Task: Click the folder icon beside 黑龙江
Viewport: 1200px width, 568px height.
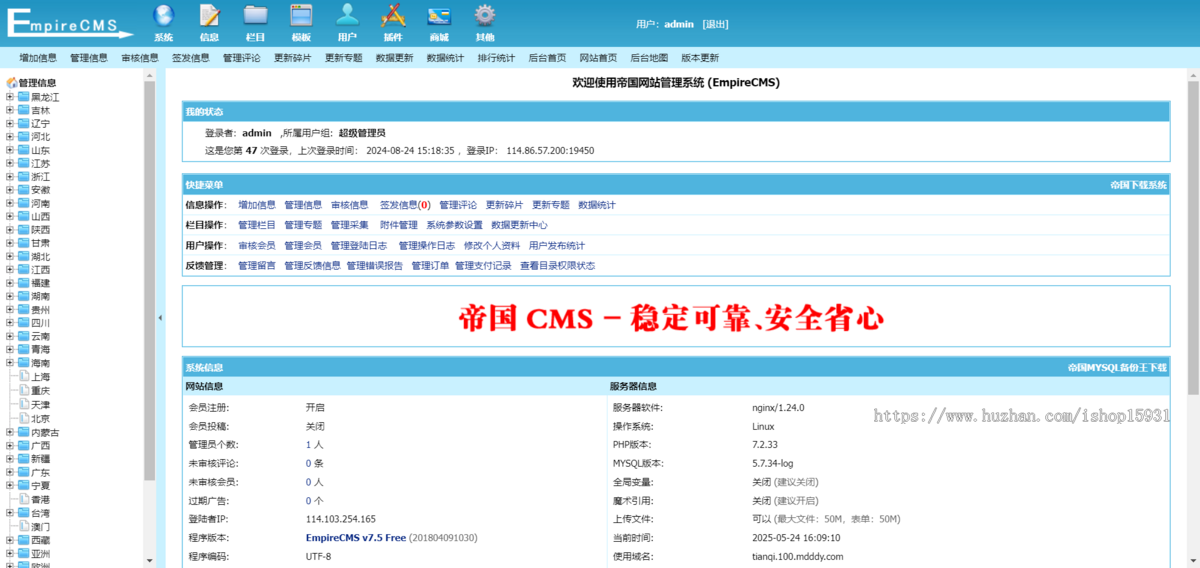Action: [x=23, y=97]
